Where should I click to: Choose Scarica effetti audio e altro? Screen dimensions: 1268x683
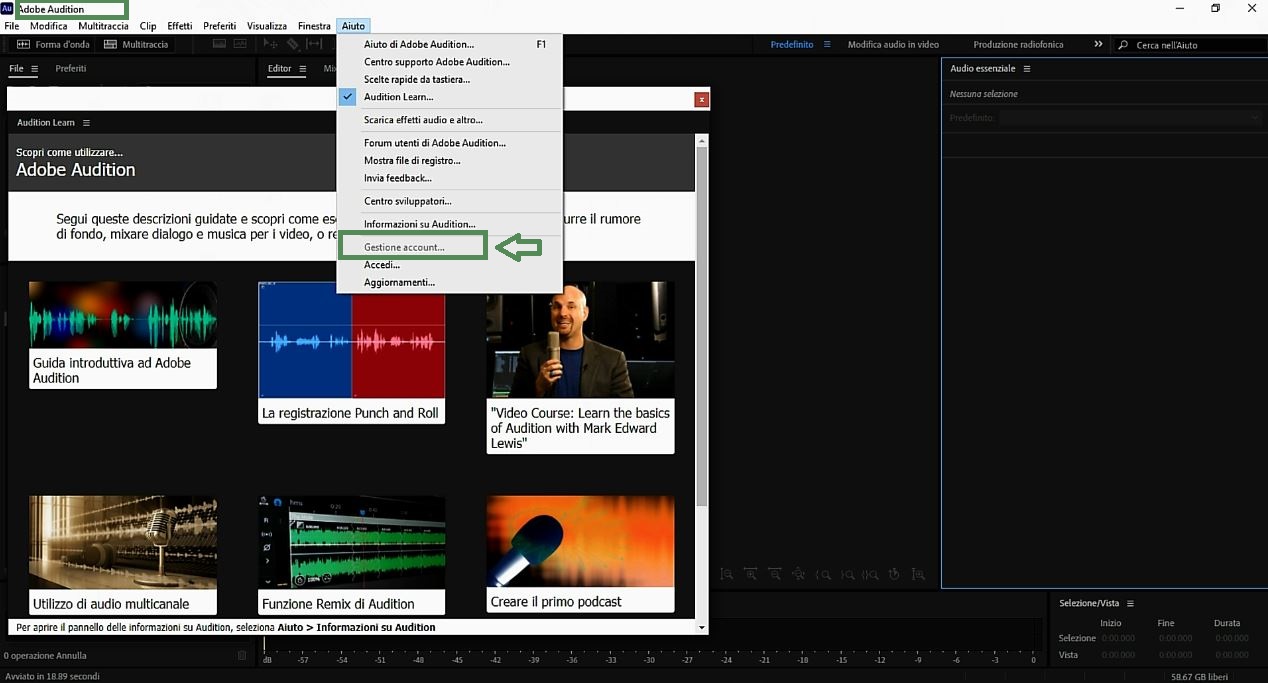pyautogui.click(x=449, y=120)
